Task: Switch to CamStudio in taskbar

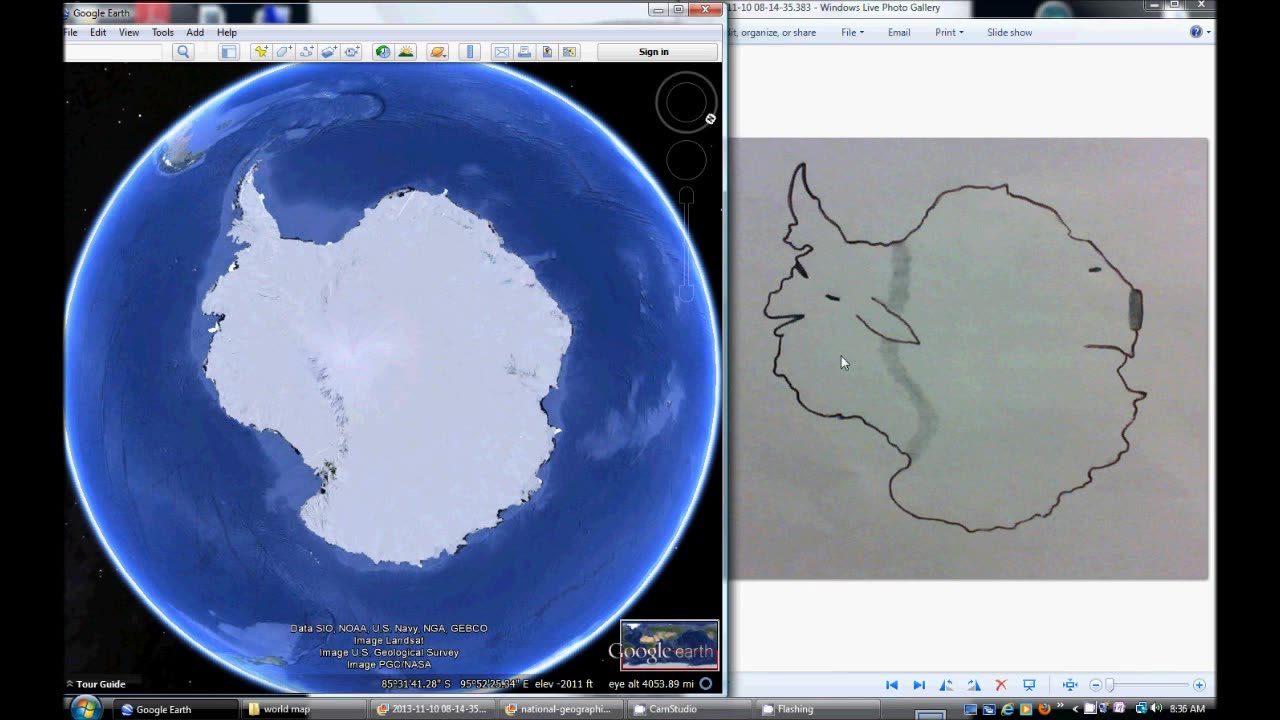Action: tap(691, 709)
